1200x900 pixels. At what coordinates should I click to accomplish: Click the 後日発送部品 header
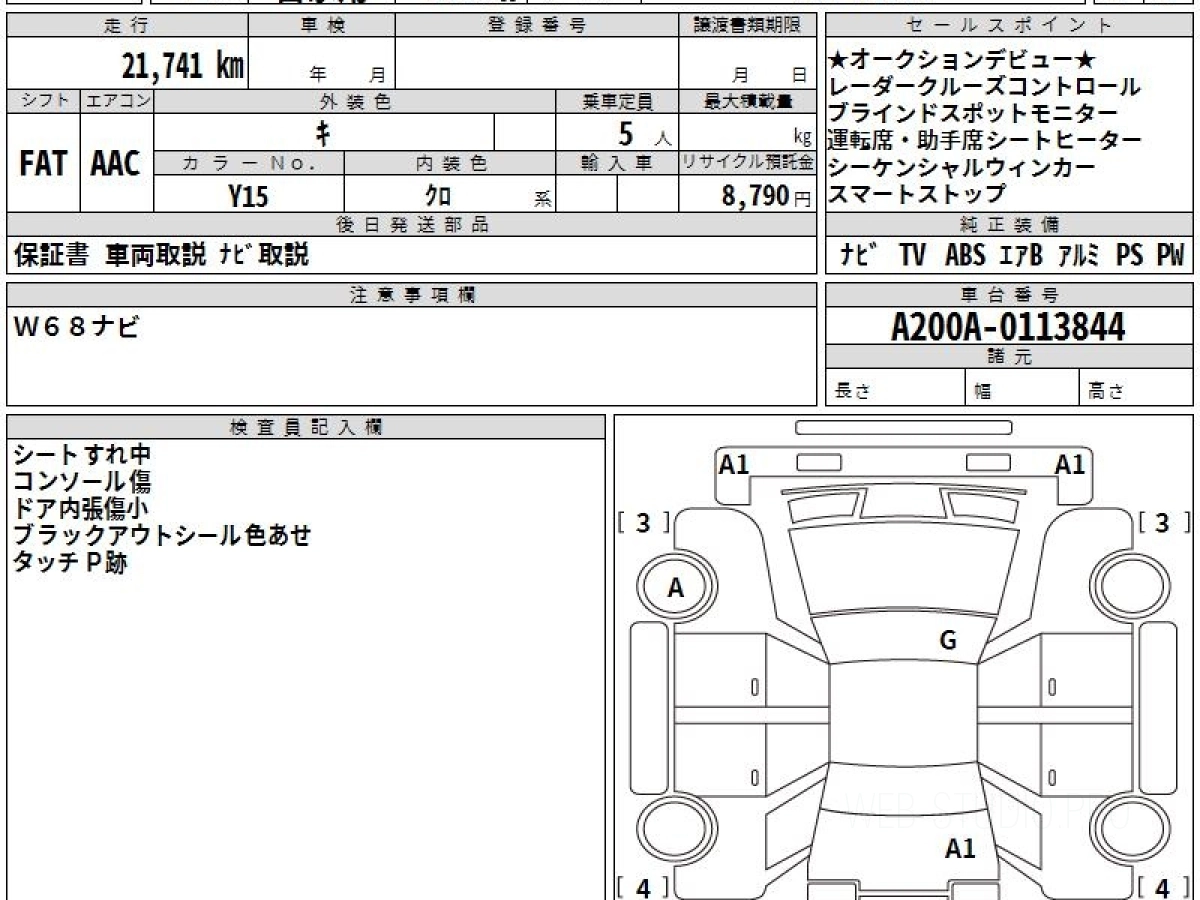[412, 225]
